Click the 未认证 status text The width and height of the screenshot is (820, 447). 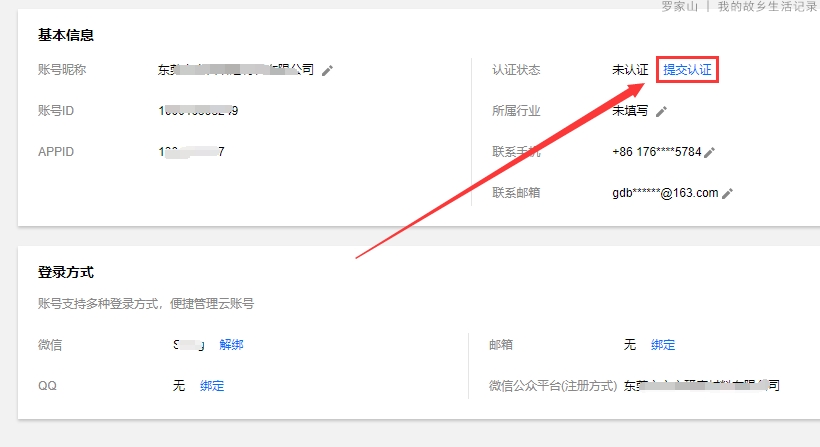[631, 70]
